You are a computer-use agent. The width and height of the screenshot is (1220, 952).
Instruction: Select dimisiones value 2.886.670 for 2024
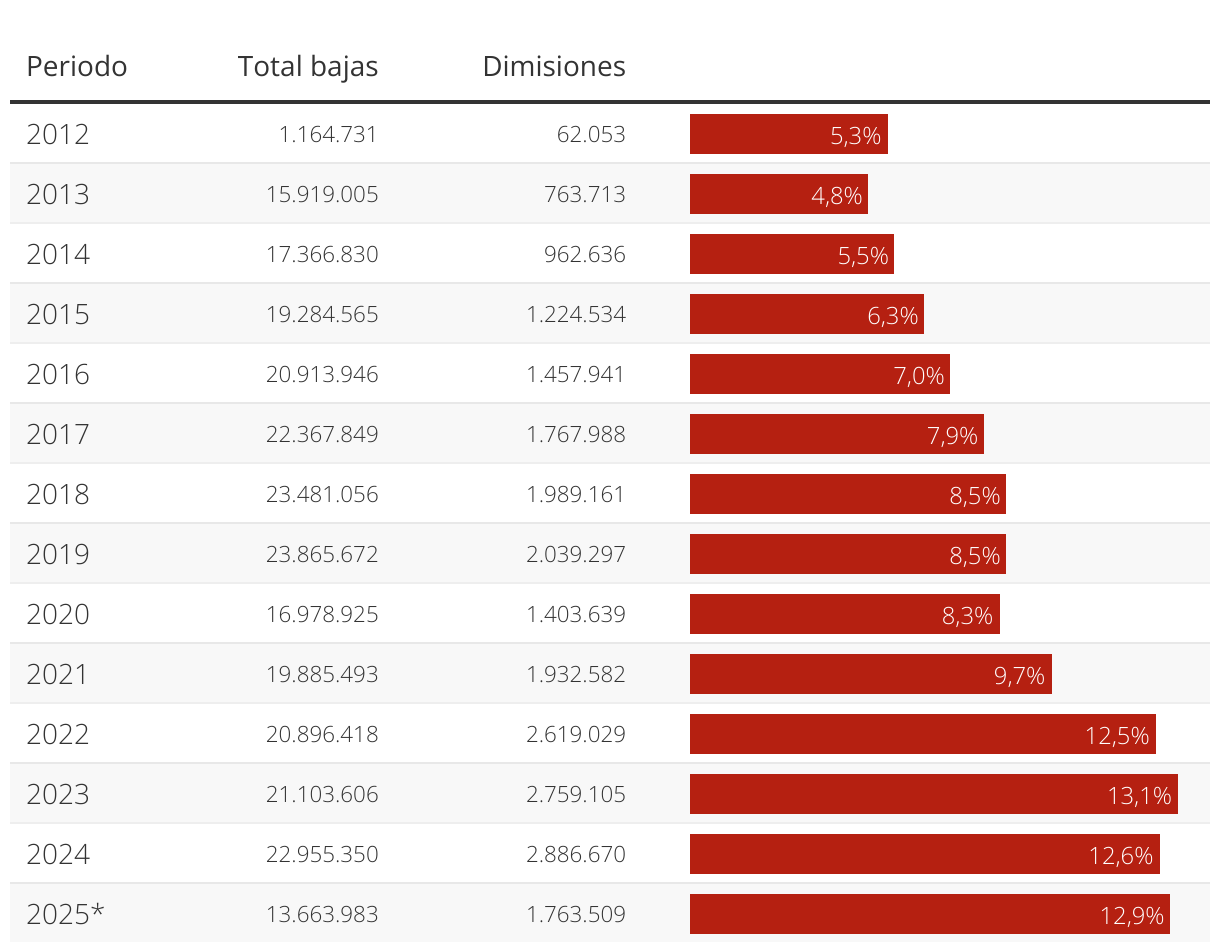tap(576, 855)
